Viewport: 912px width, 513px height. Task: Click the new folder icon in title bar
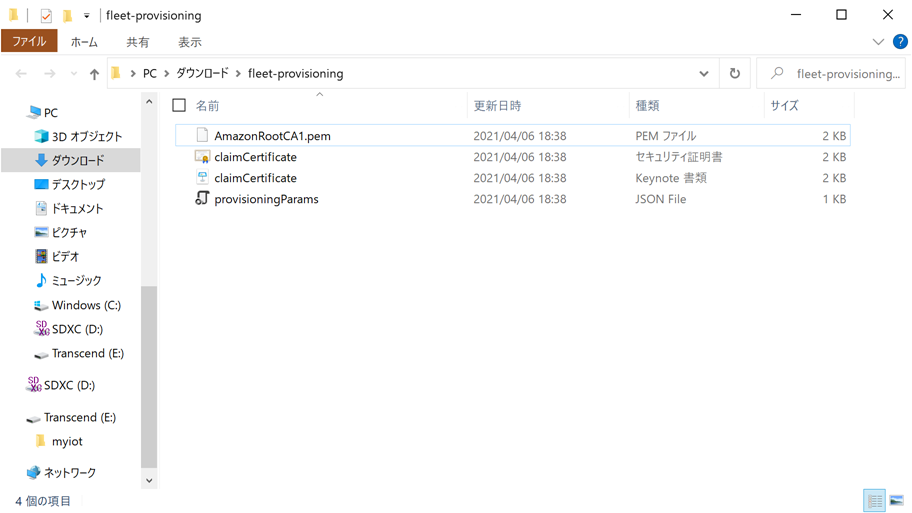click(67, 16)
